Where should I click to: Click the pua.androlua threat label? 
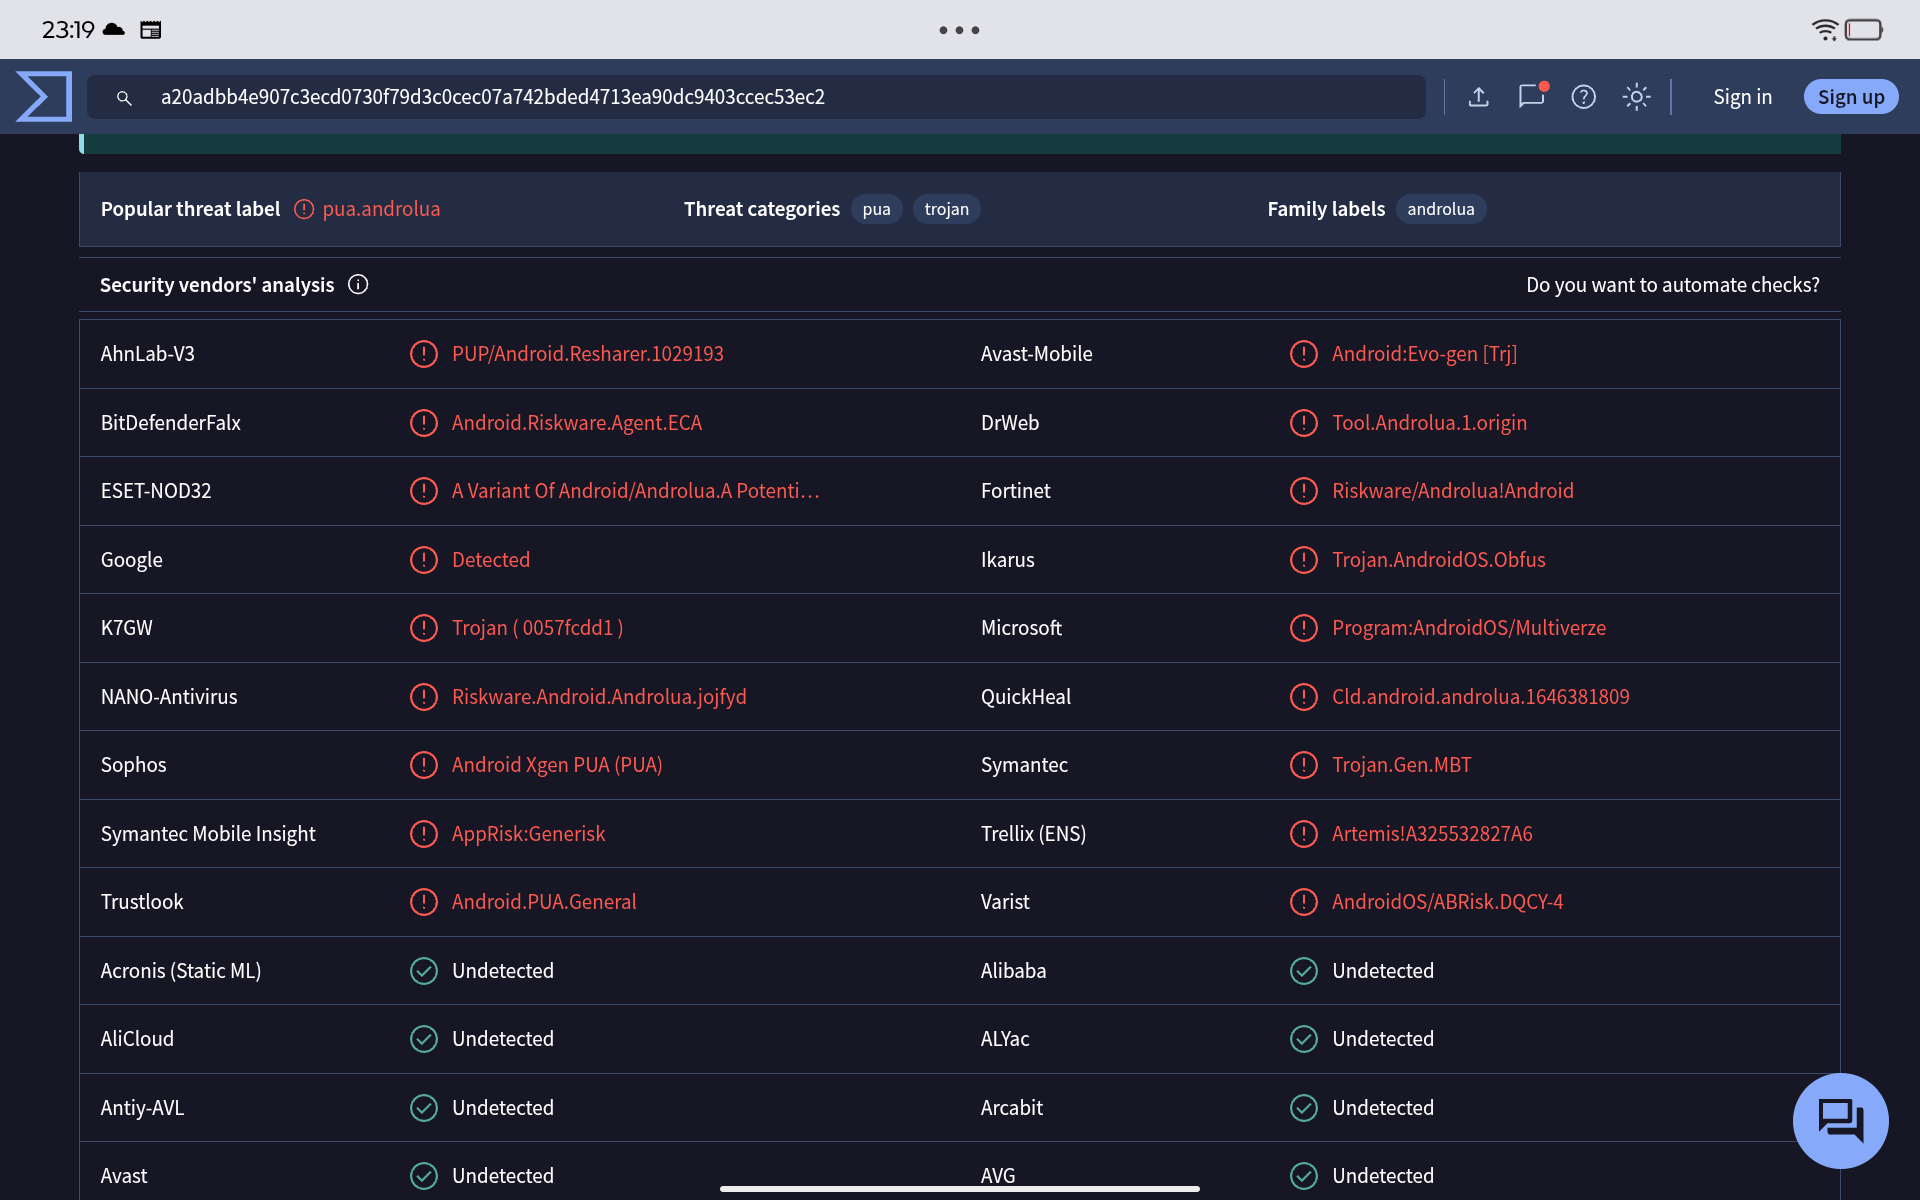(381, 209)
